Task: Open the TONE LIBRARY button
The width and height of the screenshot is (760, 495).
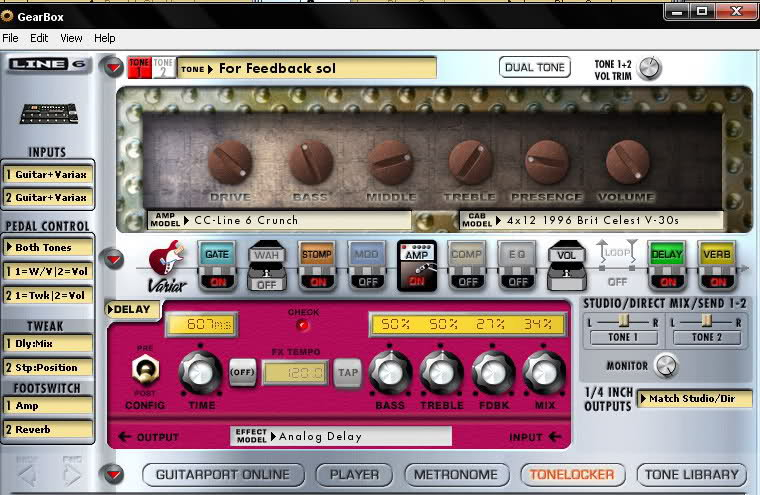Action: coord(691,474)
